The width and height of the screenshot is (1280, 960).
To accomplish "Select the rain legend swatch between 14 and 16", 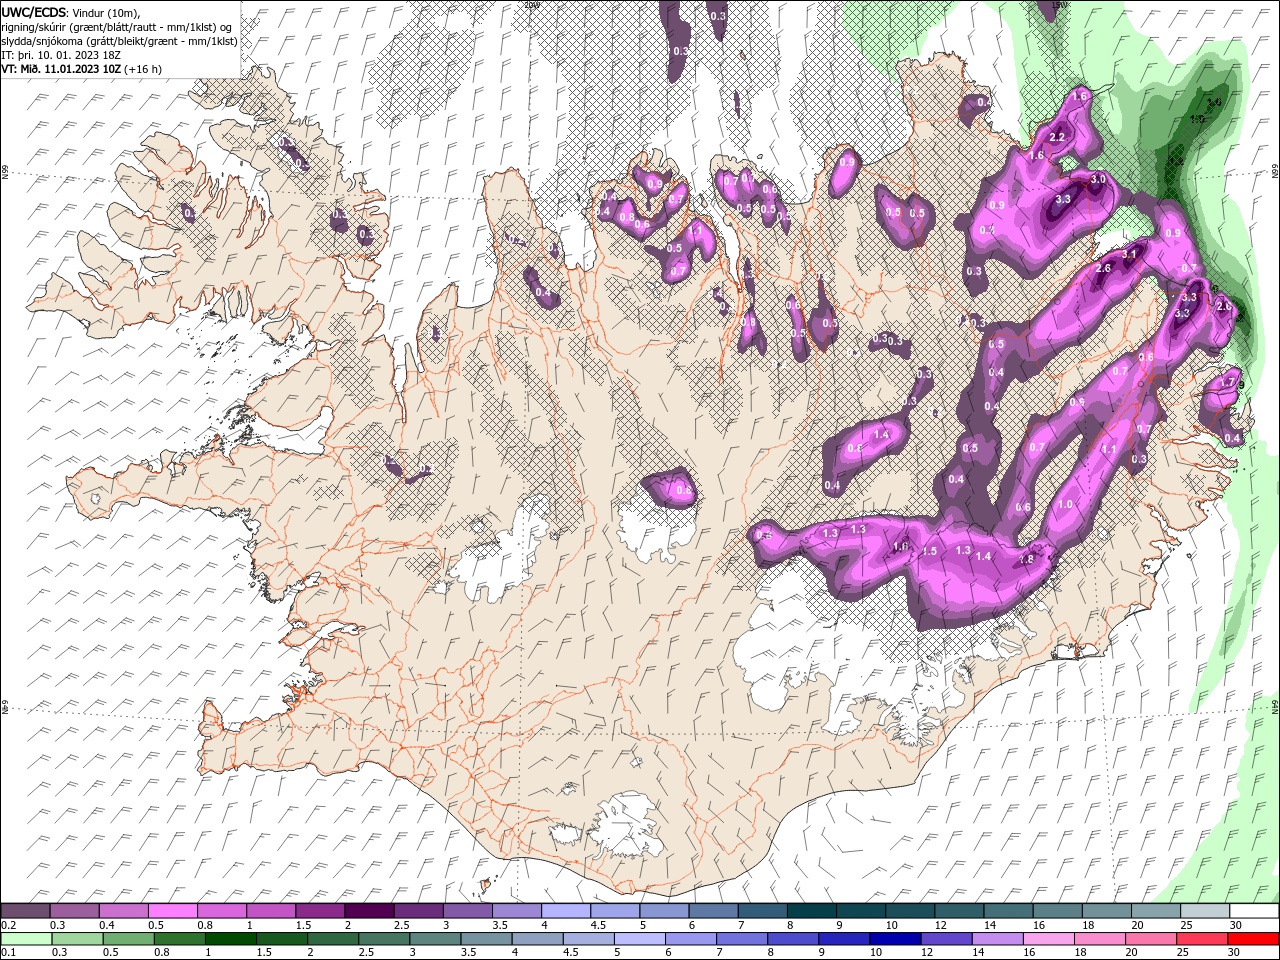I will coord(998,939).
